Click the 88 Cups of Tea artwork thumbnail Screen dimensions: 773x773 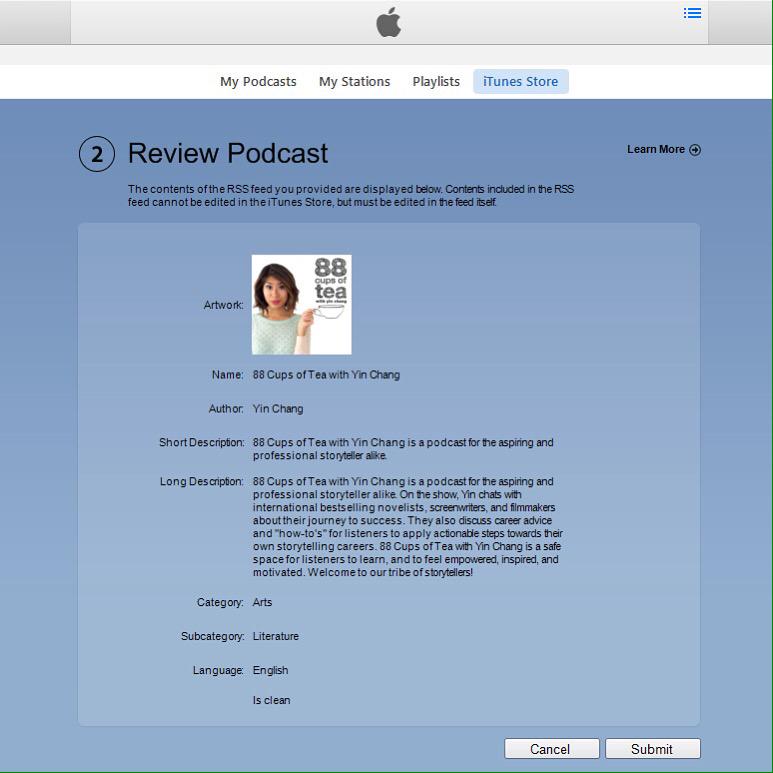302,305
